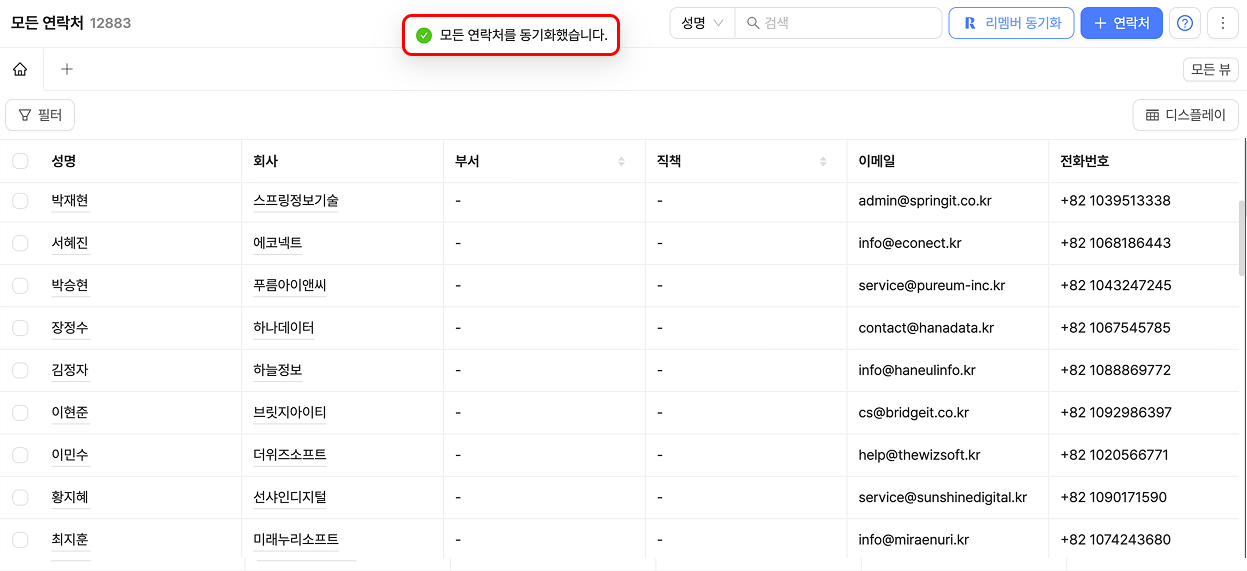The image size is (1247, 571).
Task: Open help via question mark icon
Action: (1185, 23)
